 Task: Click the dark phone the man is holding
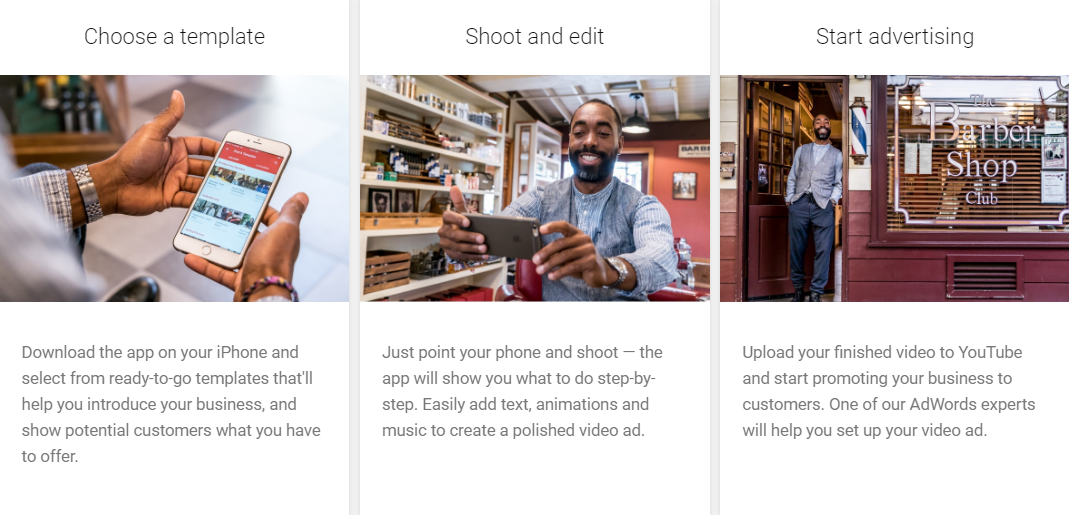click(501, 236)
